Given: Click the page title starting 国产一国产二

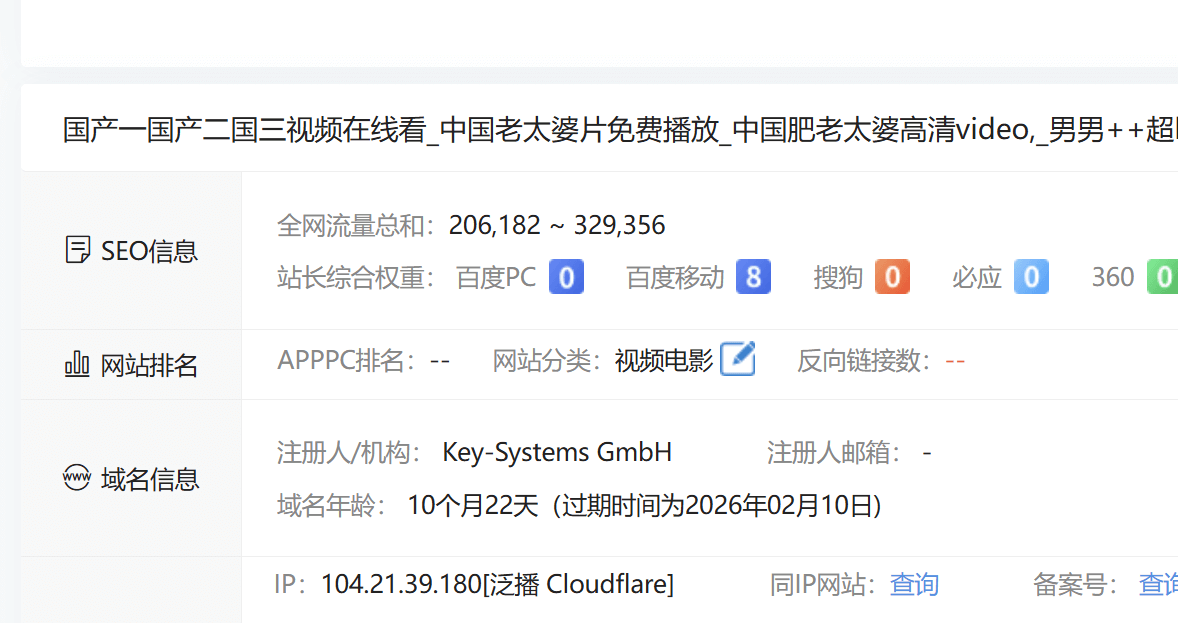Looking at the screenshot, I should [620, 130].
